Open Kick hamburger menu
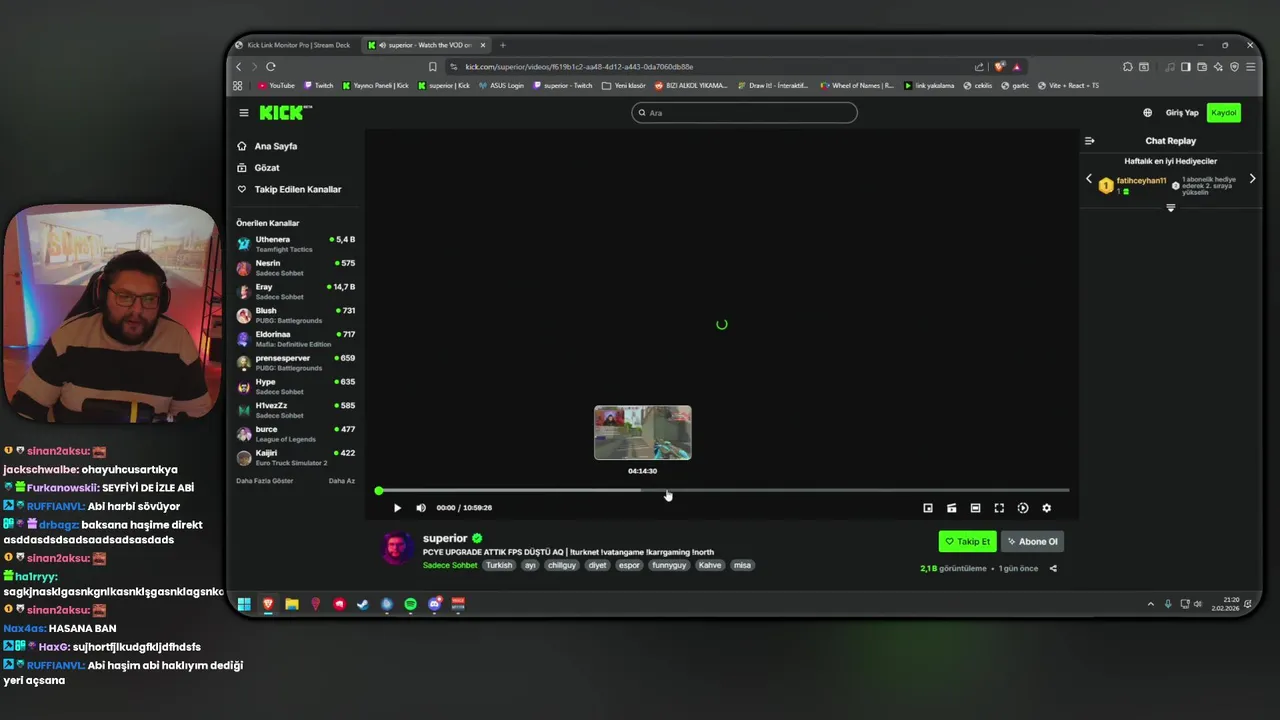1280x720 pixels. (x=243, y=113)
